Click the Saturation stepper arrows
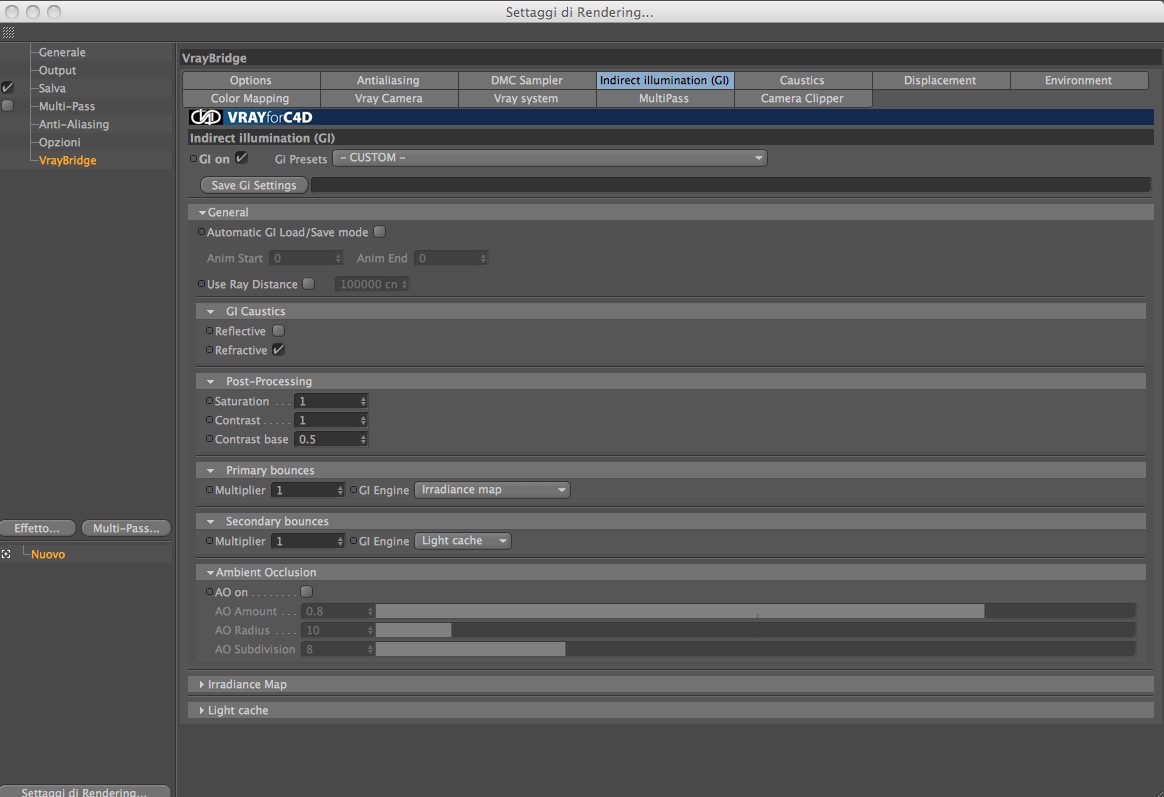1164x797 pixels. tap(363, 401)
